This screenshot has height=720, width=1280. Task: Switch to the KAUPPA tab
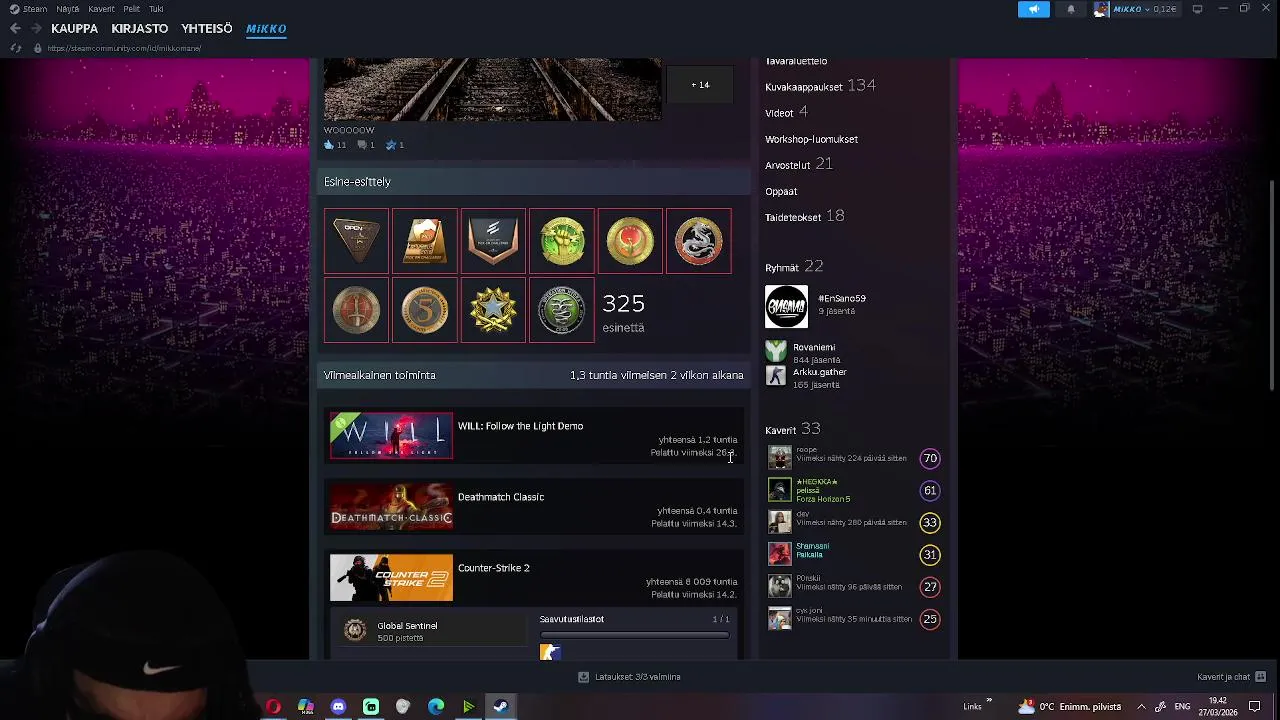coord(75,29)
